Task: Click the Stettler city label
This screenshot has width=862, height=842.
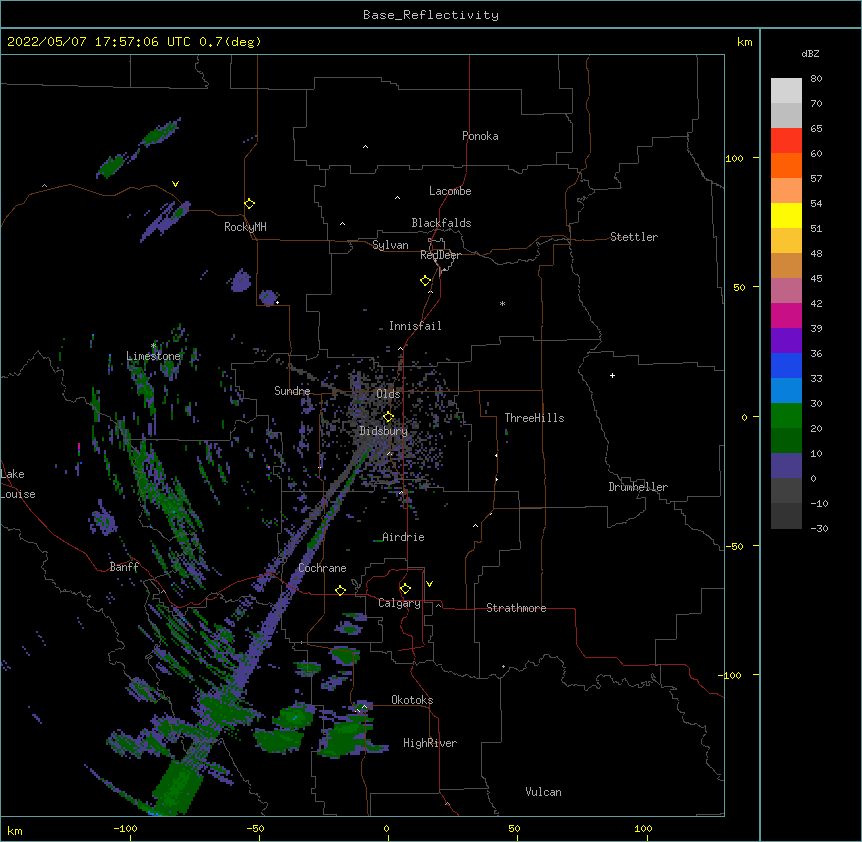Action: [633, 237]
